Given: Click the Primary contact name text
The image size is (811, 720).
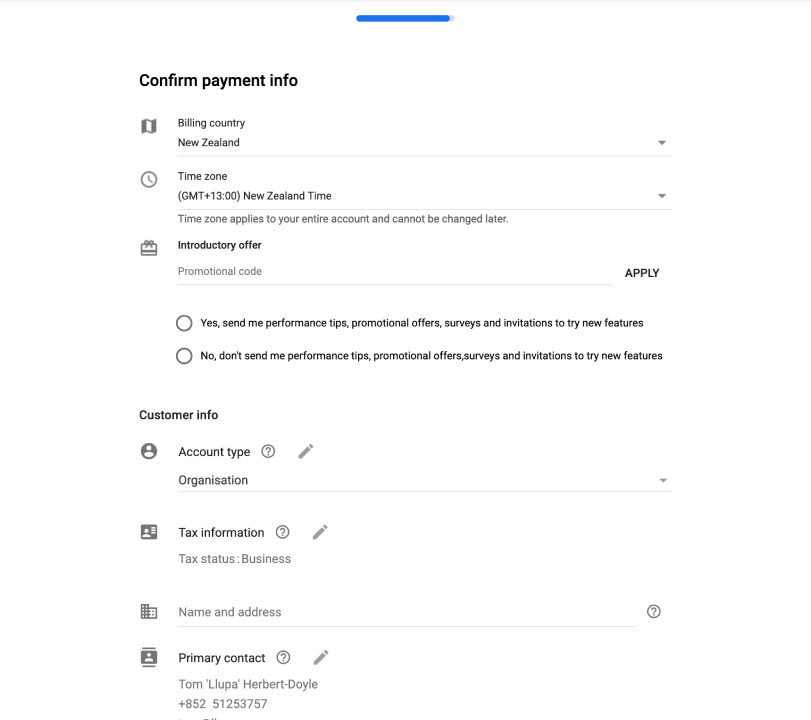Looking at the screenshot, I should click(248, 684).
